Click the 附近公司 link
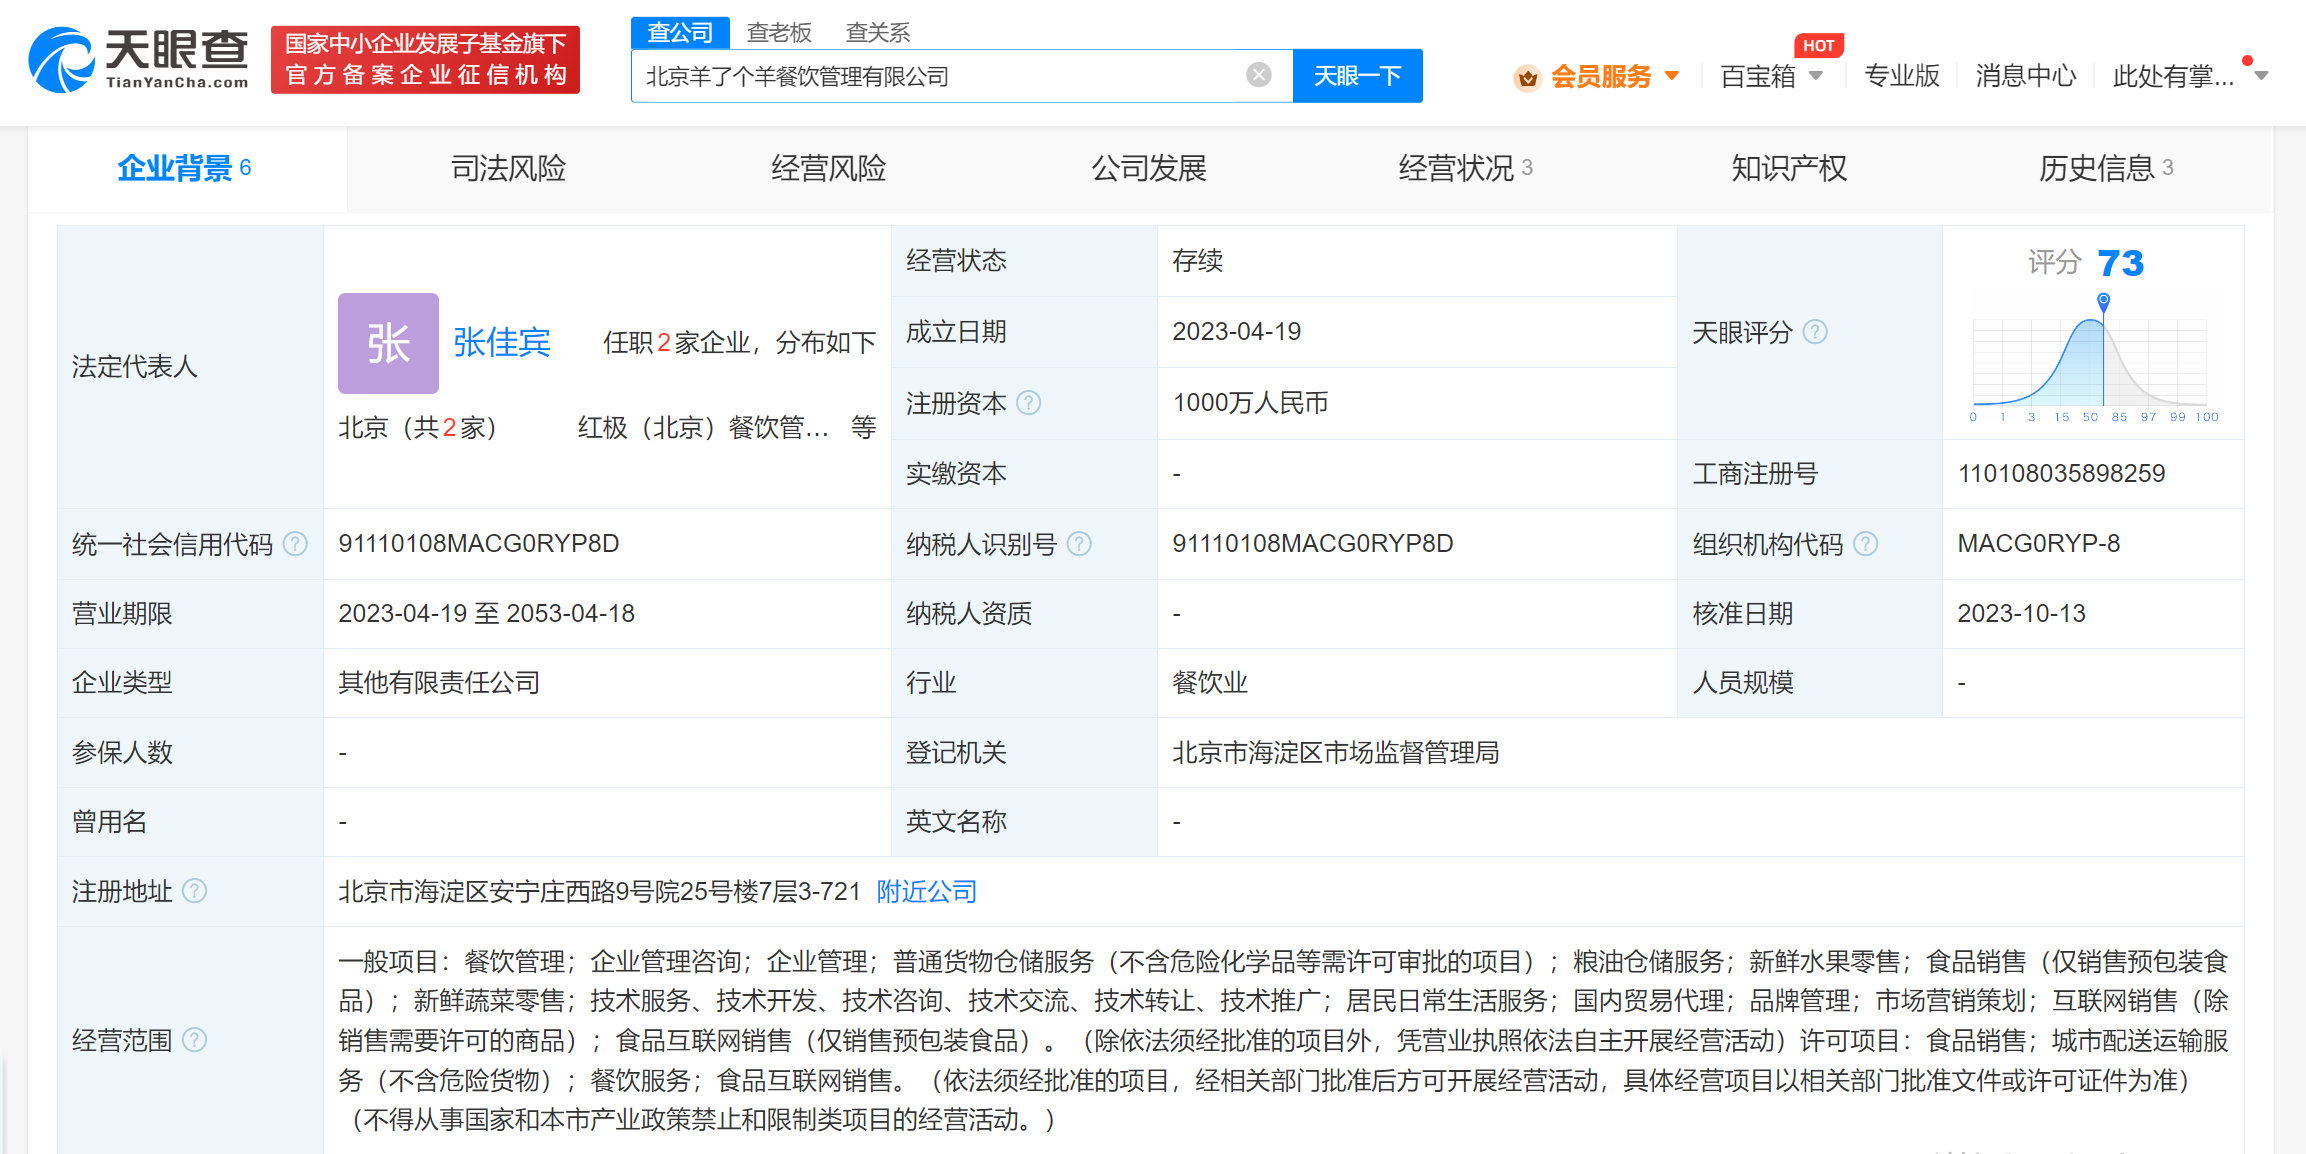 point(926,891)
